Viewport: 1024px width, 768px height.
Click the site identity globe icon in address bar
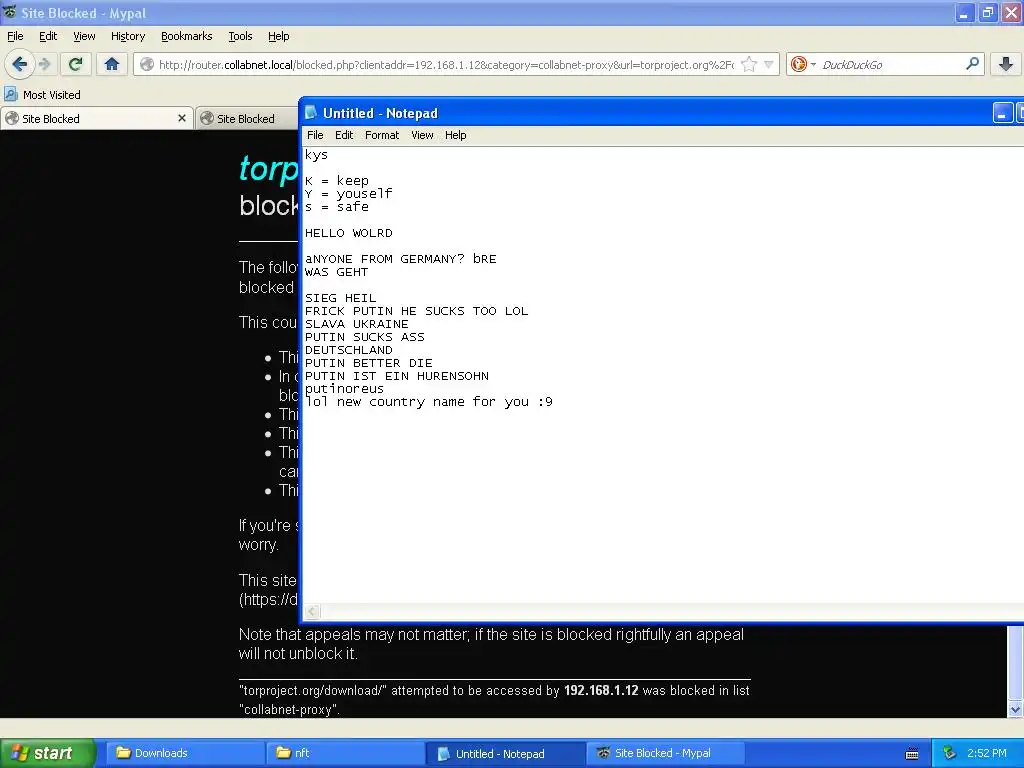coord(147,64)
